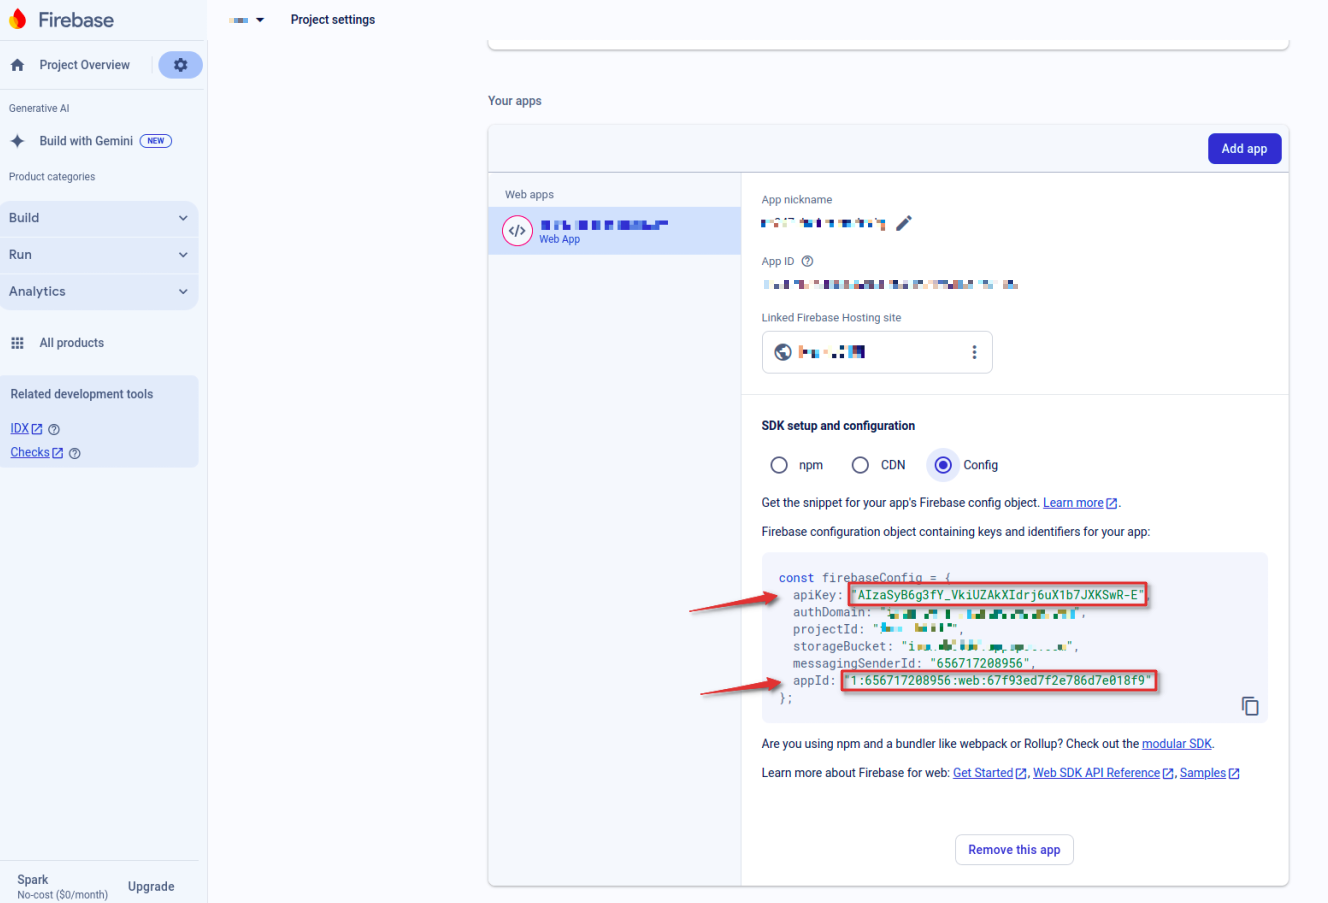The image size is (1328, 903).
Task: Click the Learn more link
Action: click(x=1079, y=503)
